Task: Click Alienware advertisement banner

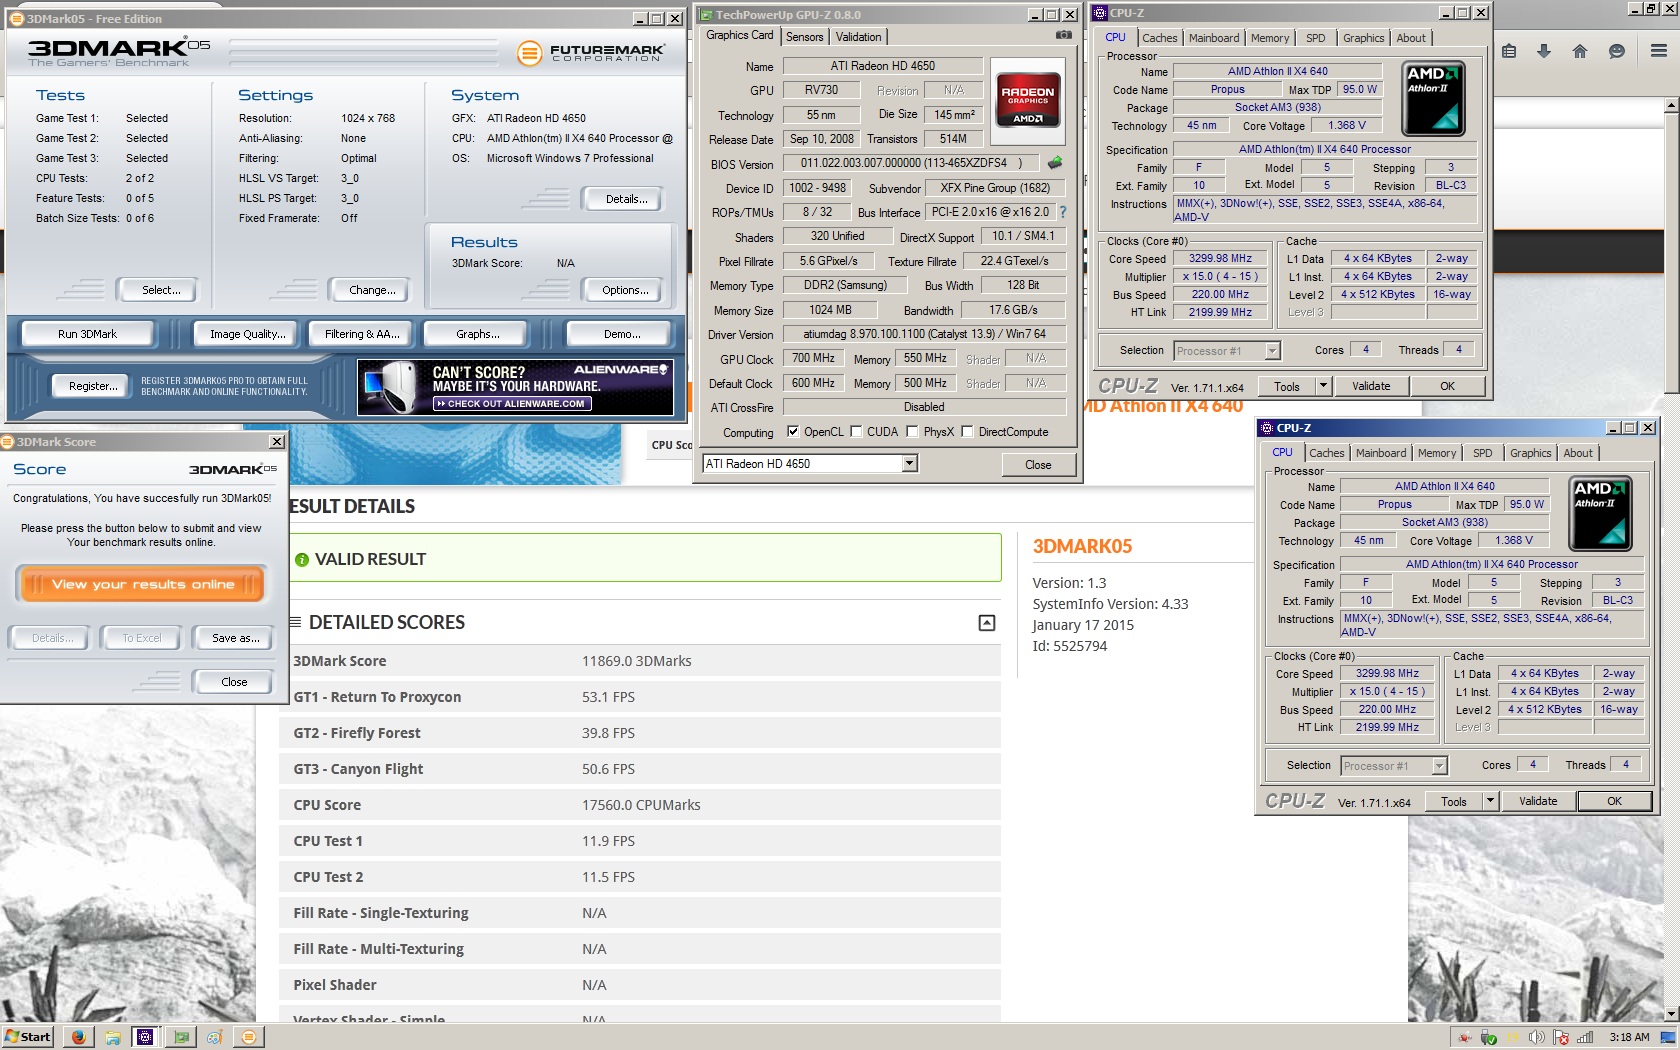Action: 515,387
